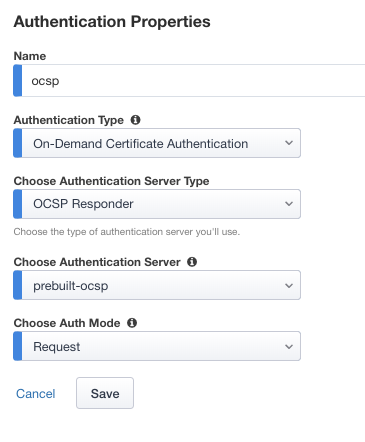Click the Authentication Properties heading
365x442 pixels.
[x=112, y=22]
